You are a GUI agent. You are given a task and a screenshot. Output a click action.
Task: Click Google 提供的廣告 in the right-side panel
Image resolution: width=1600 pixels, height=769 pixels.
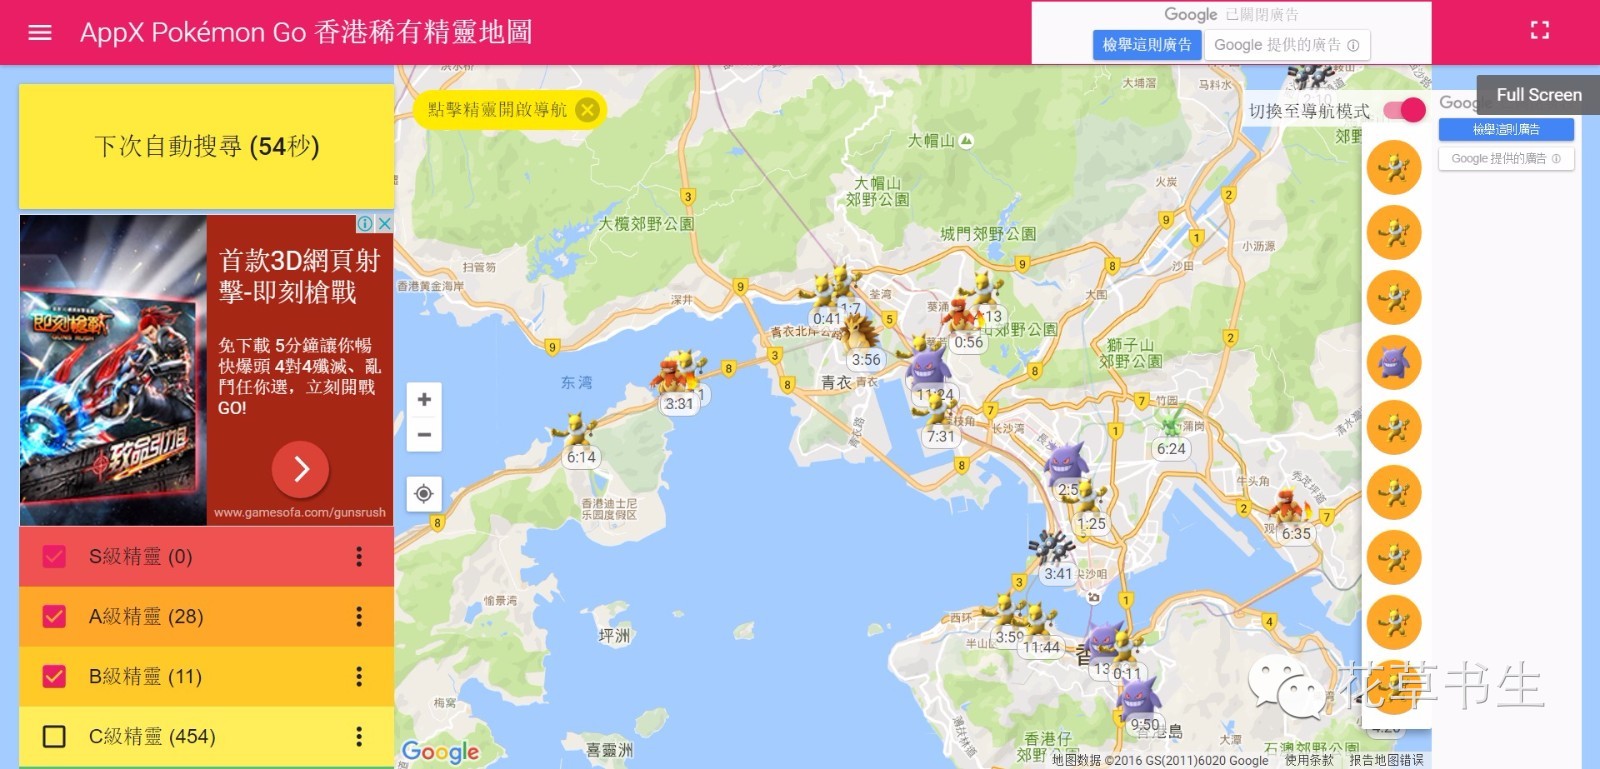[1506, 158]
